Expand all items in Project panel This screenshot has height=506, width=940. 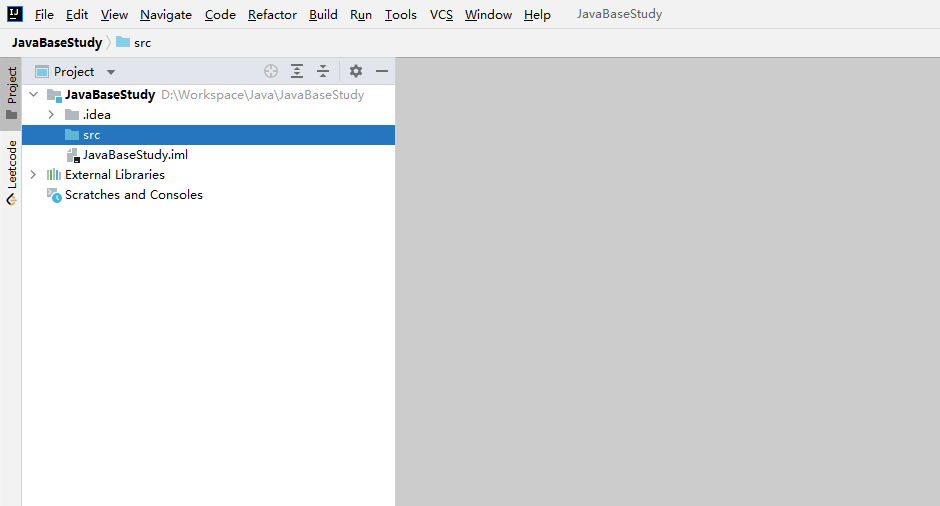click(297, 71)
